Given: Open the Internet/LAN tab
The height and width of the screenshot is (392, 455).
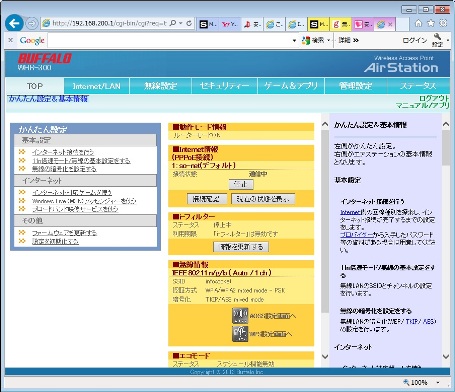Looking at the screenshot, I should tap(96, 86).
